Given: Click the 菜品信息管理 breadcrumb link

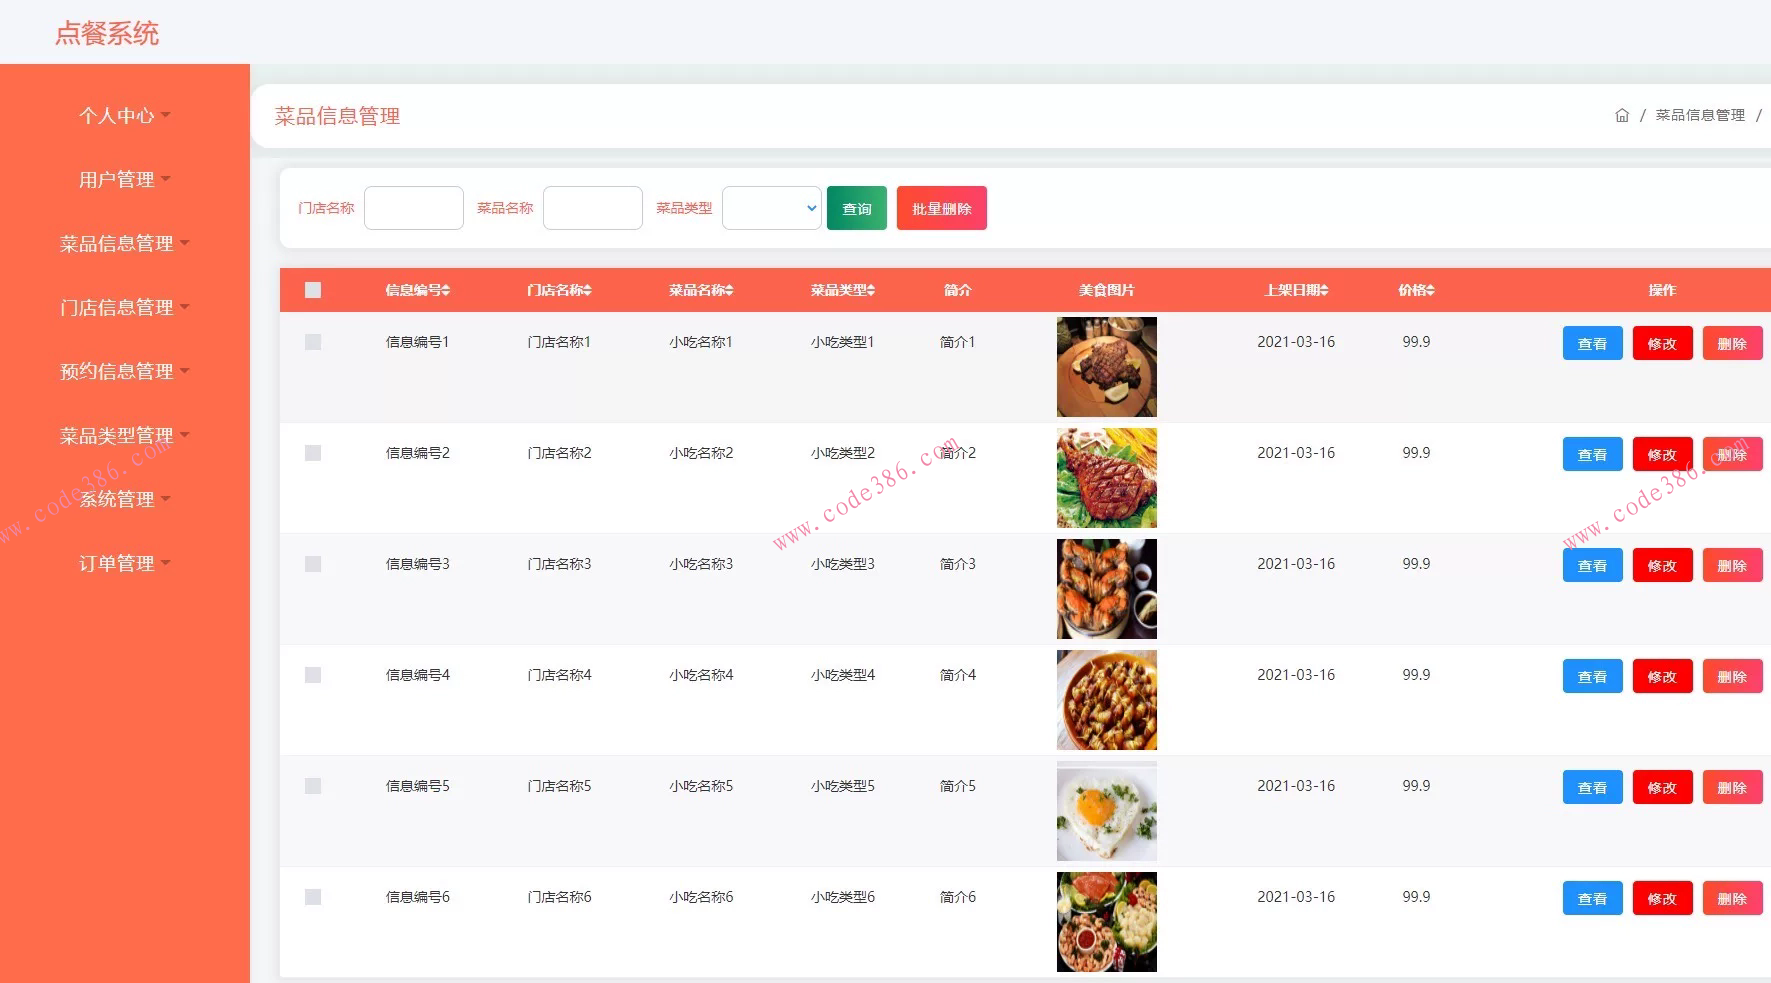Looking at the screenshot, I should pos(1700,115).
